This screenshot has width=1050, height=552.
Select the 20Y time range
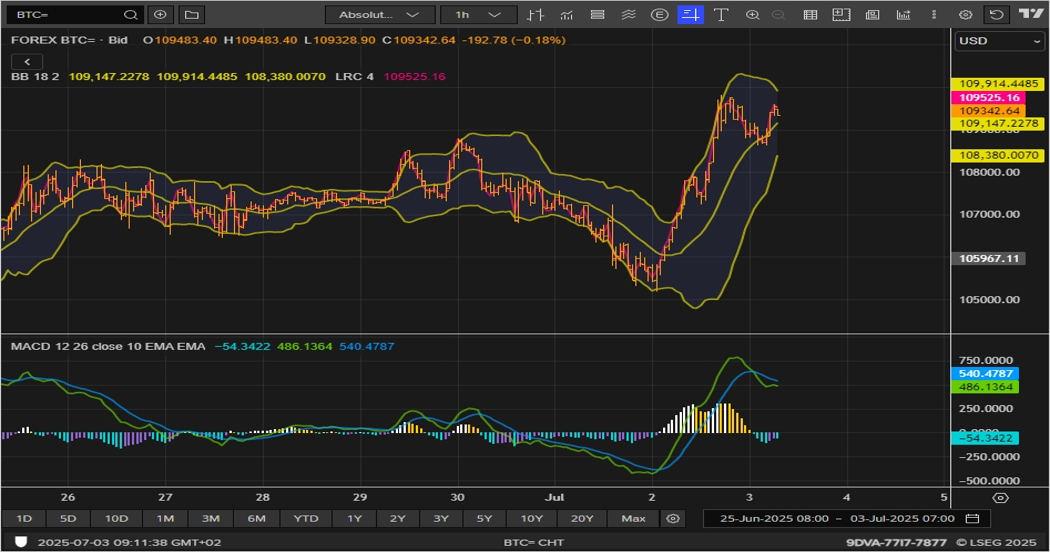tap(582, 519)
